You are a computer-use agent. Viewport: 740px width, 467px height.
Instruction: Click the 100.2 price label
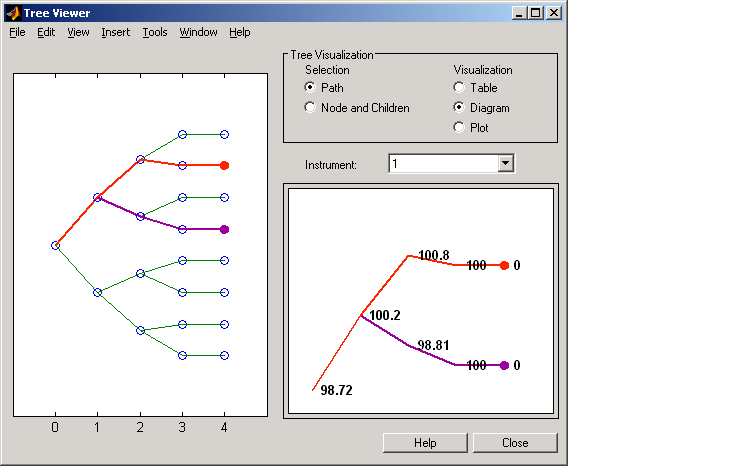pos(385,315)
